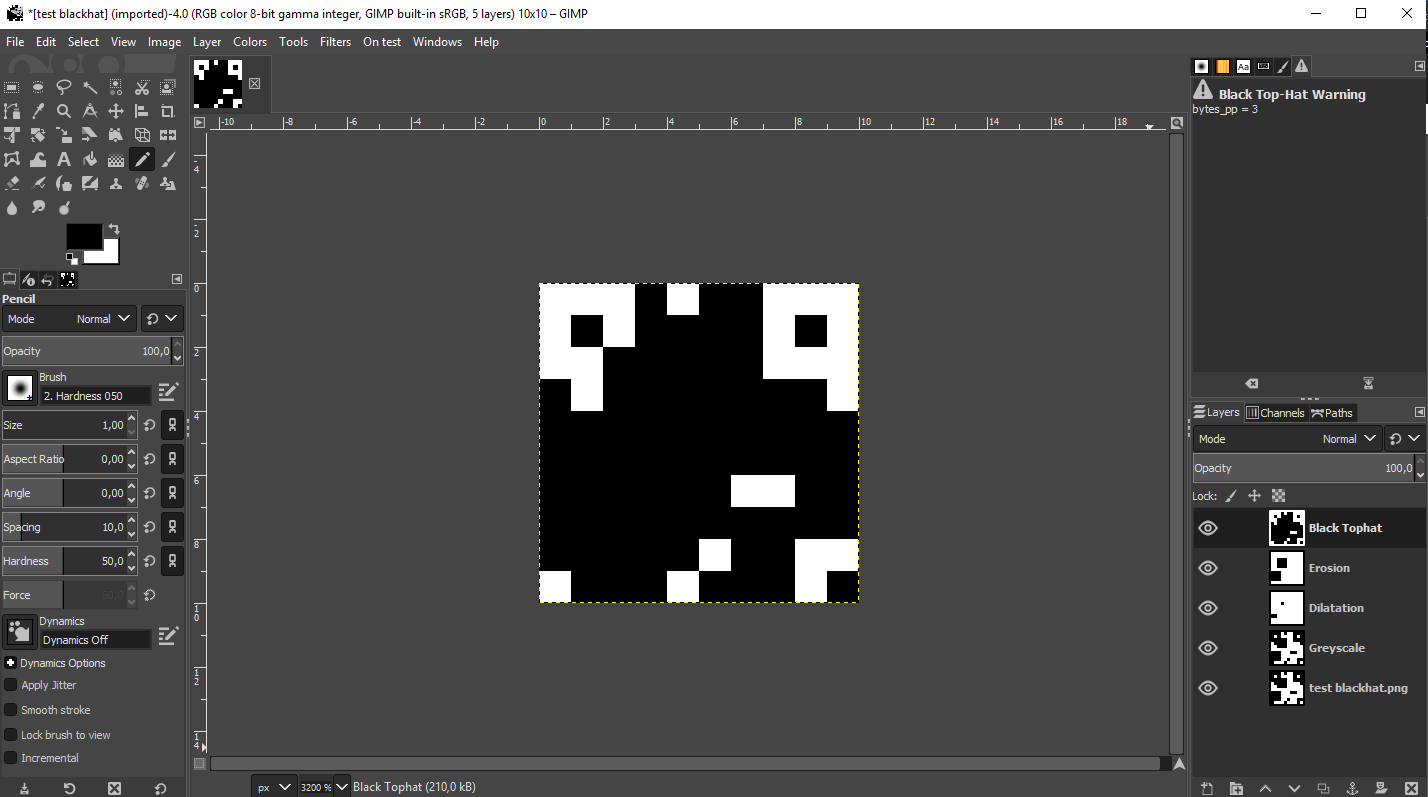The image size is (1428, 797).
Task: Create a new layer group
Action: 1236,788
